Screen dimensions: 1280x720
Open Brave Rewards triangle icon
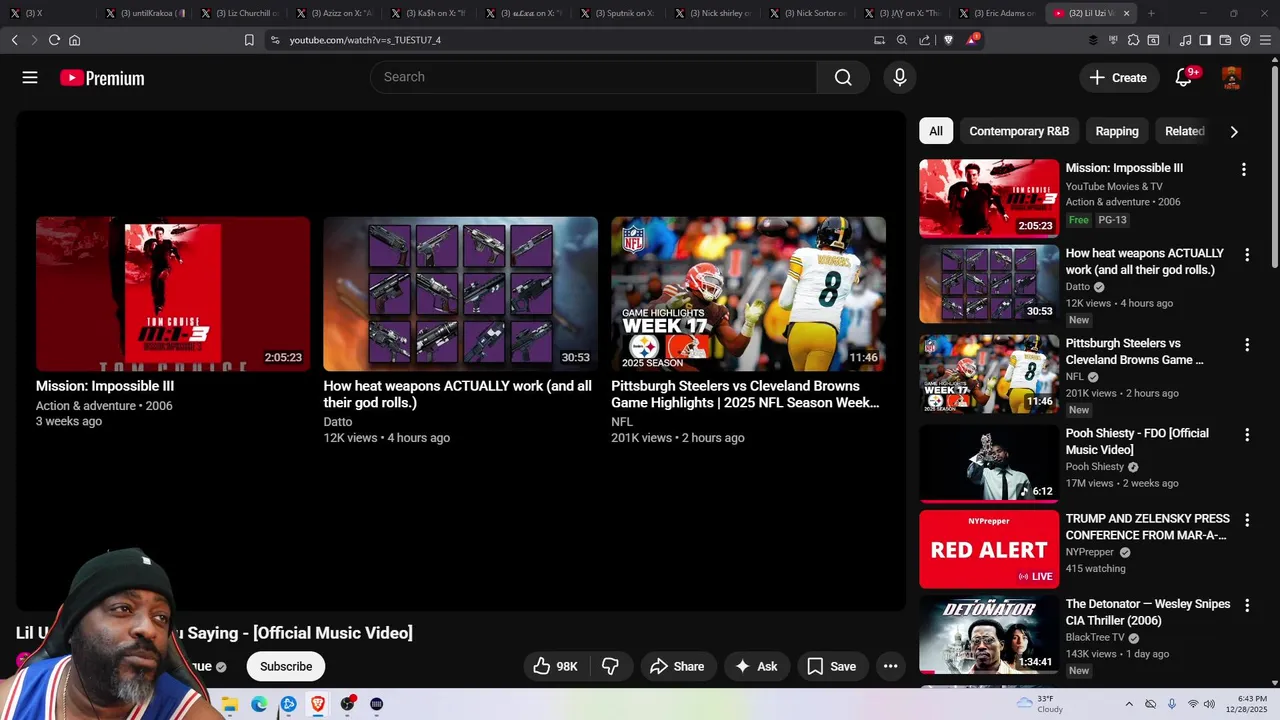click(972, 40)
